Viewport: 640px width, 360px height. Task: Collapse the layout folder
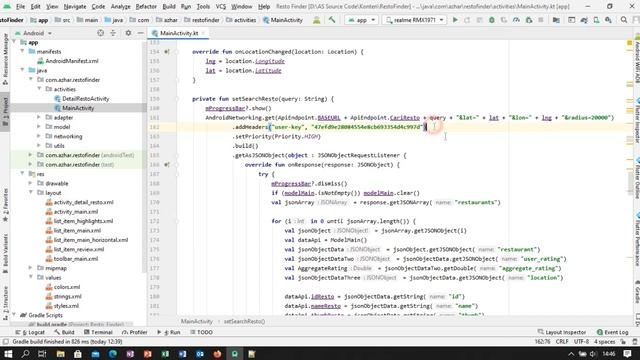coord(31,193)
